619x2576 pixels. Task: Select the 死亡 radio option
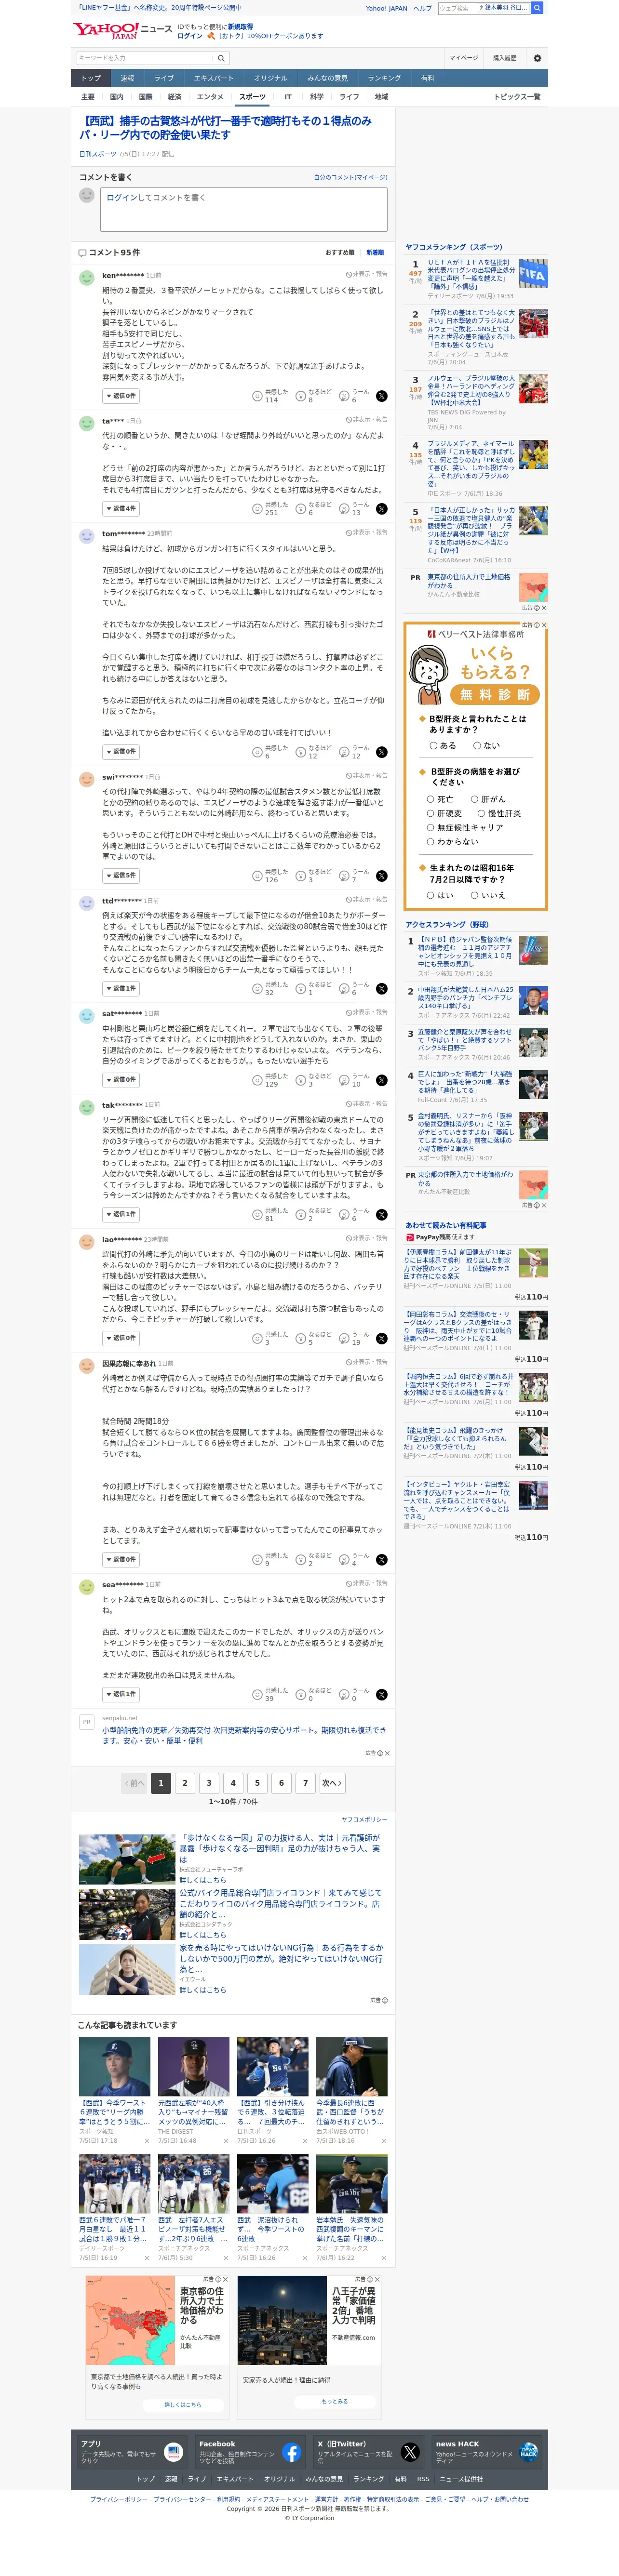tap(430, 799)
